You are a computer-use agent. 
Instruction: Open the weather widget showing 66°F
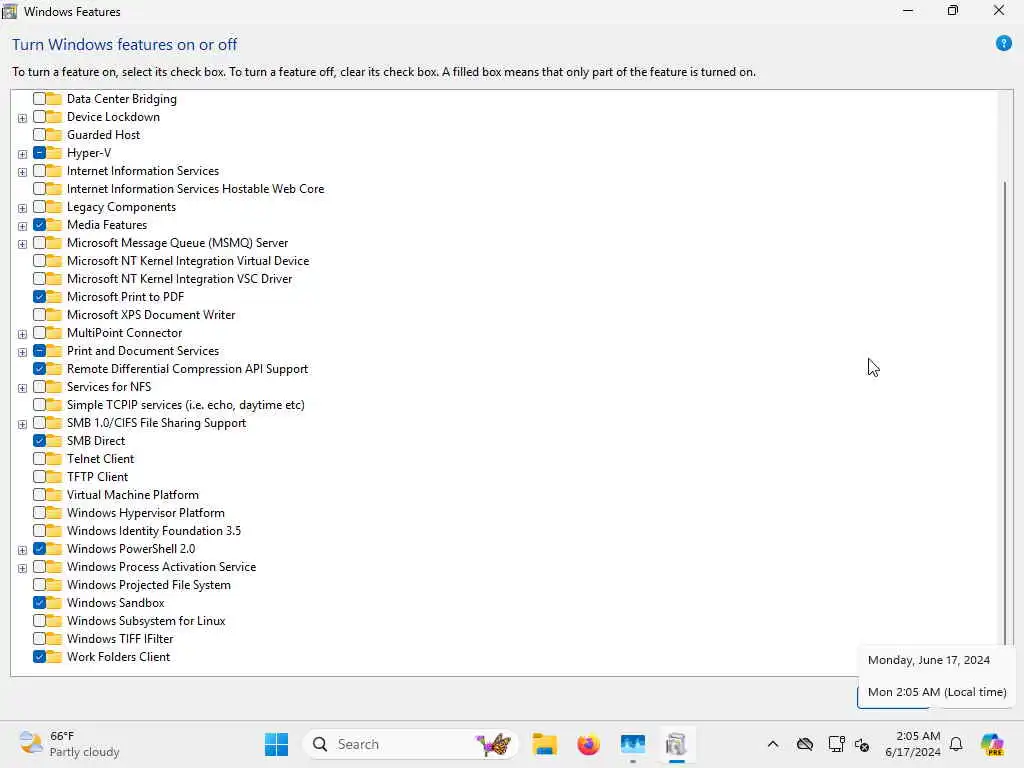pyautogui.click(x=69, y=744)
